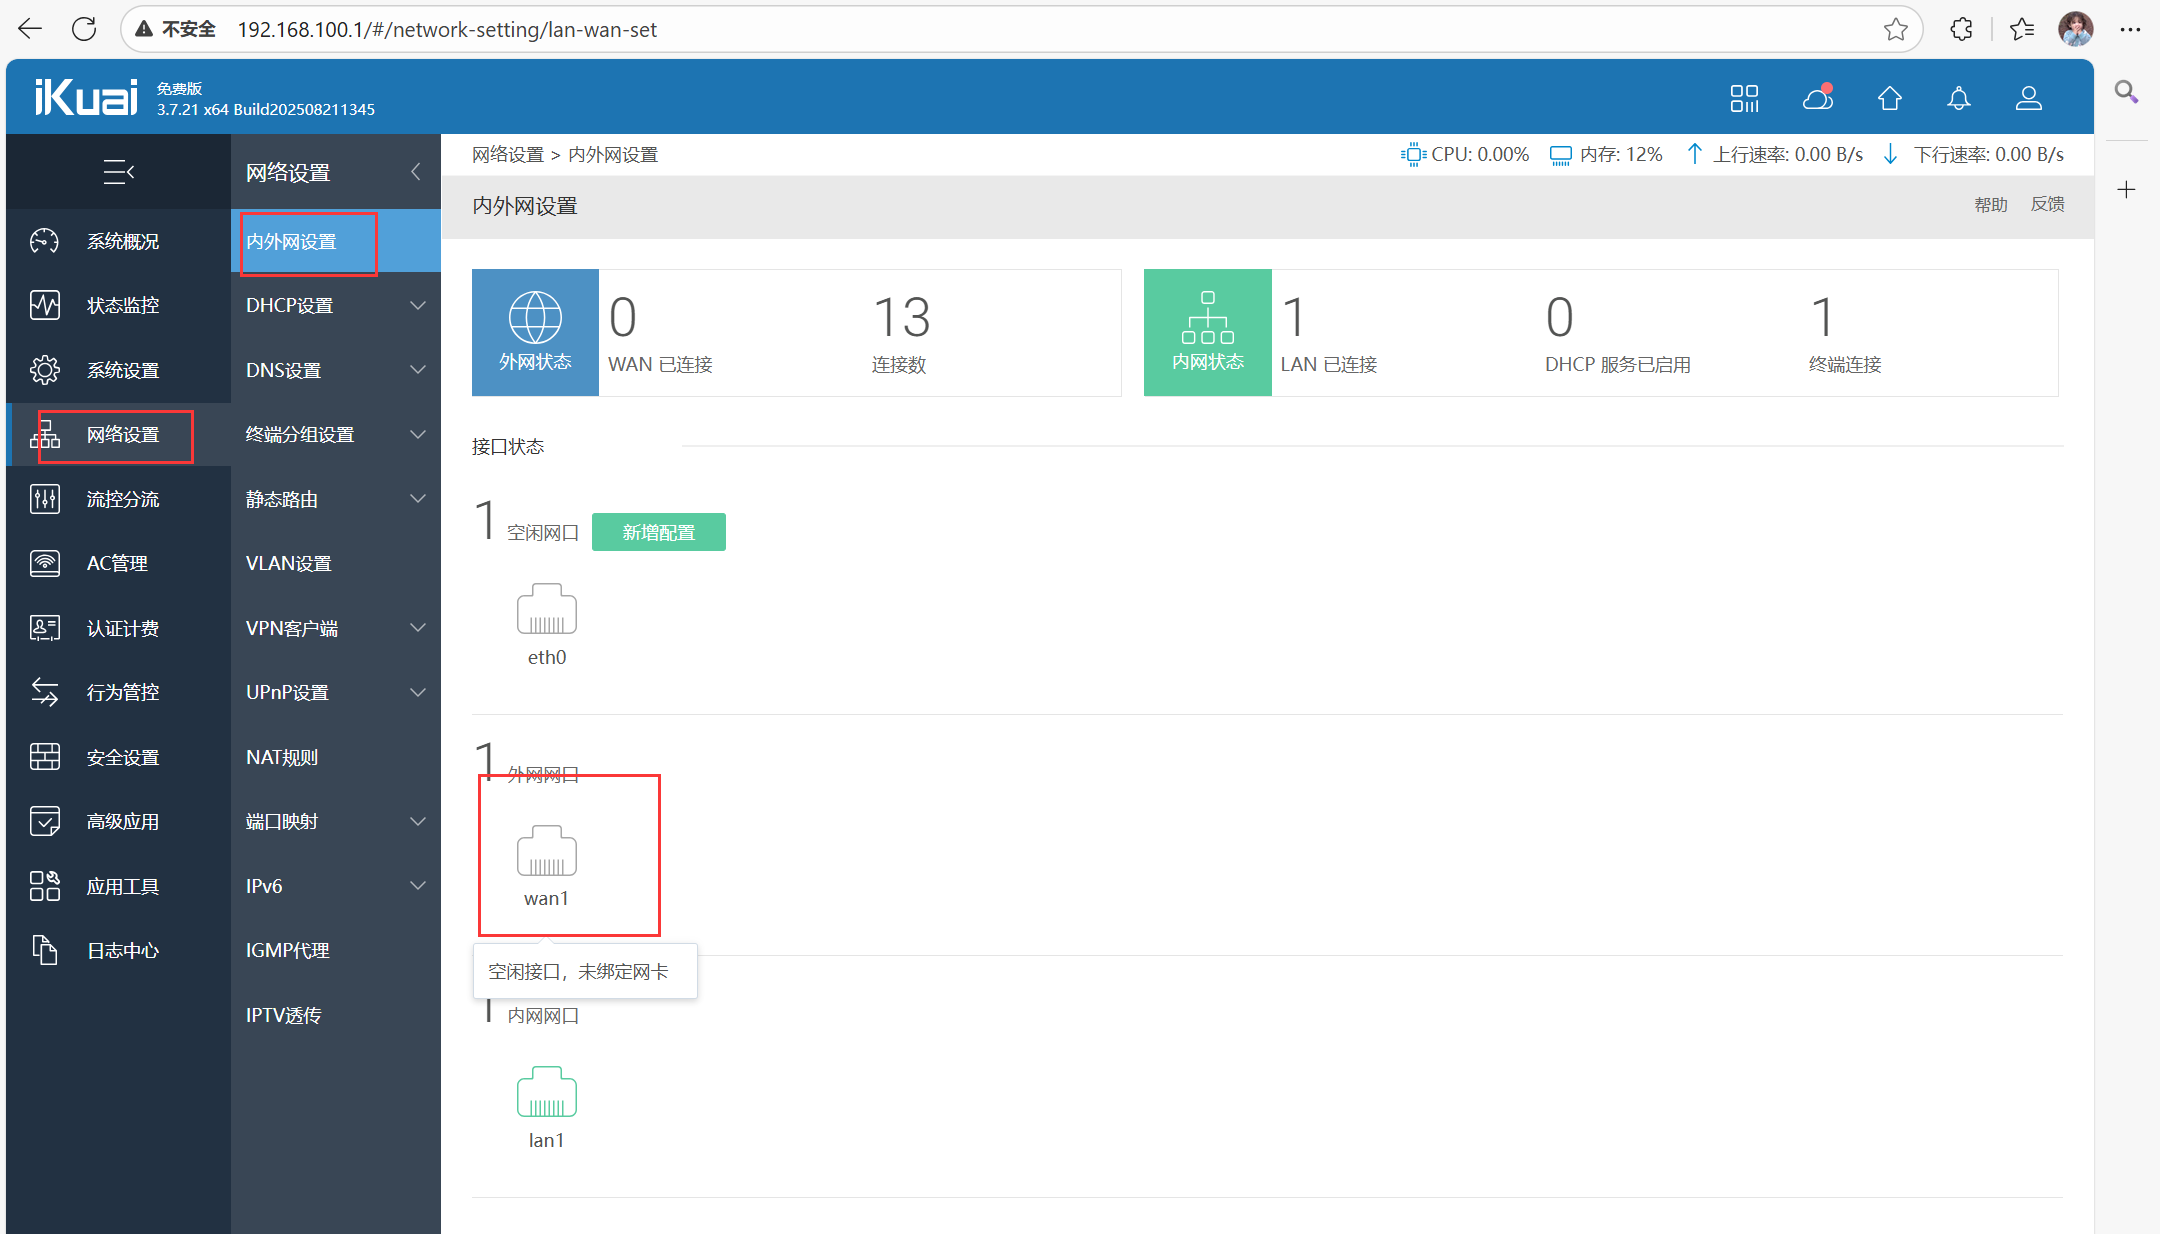Bookmark this page with star icon
This screenshot has width=2160, height=1234.
point(1895,29)
